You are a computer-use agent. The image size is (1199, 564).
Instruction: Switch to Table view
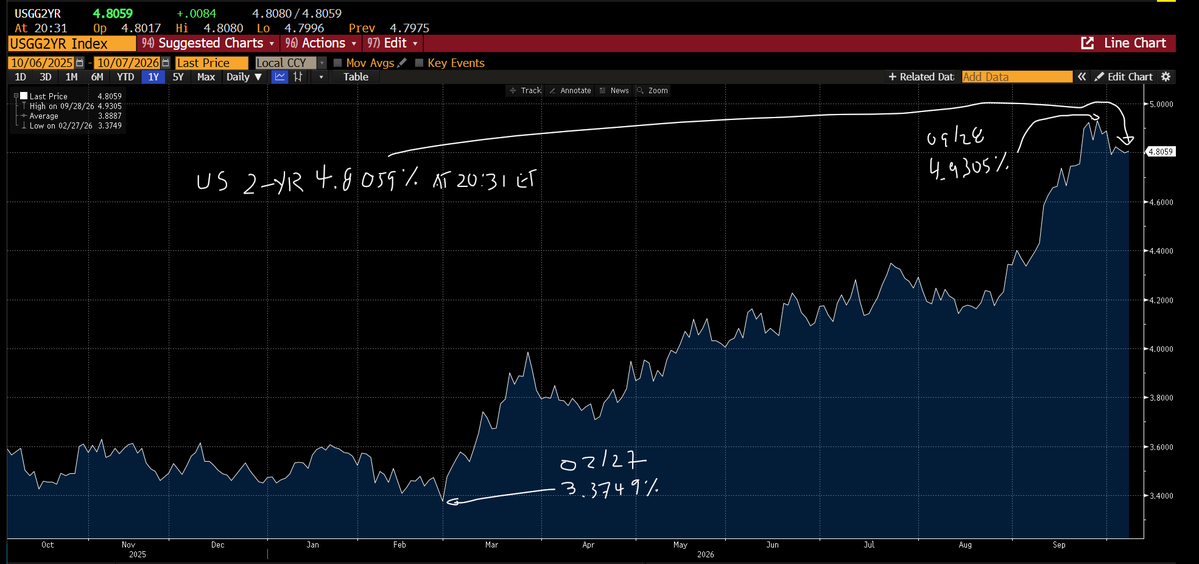tap(356, 77)
